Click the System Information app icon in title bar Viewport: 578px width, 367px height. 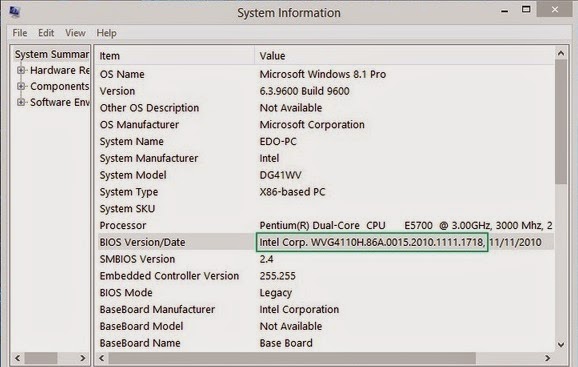click(x=14, y=12)
